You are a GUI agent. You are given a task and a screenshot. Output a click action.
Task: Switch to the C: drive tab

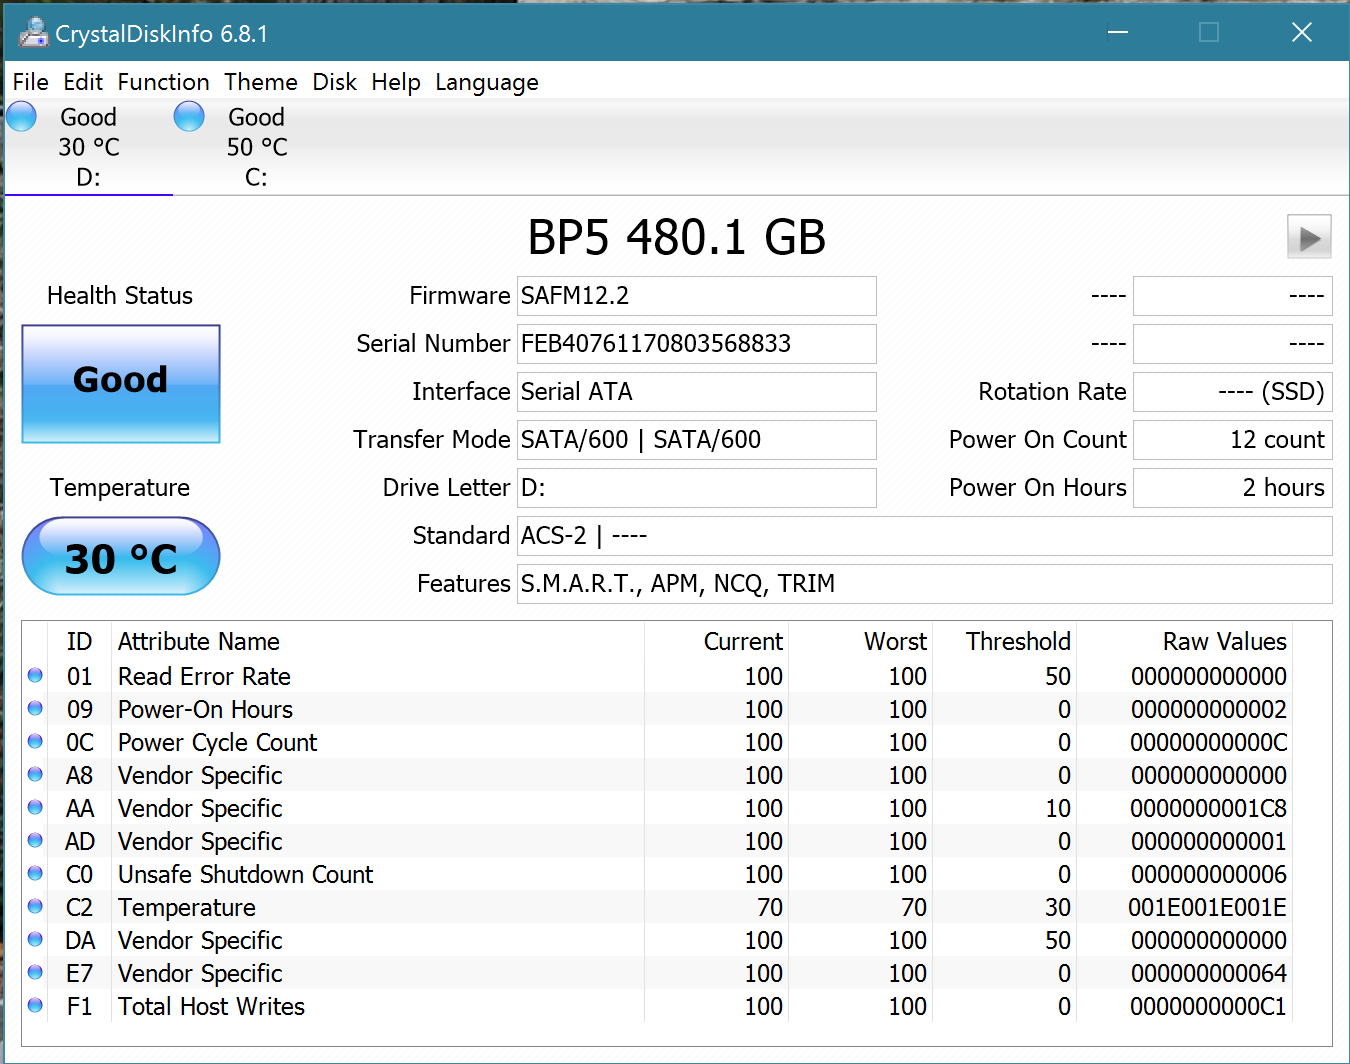click(x=256, y=147)
